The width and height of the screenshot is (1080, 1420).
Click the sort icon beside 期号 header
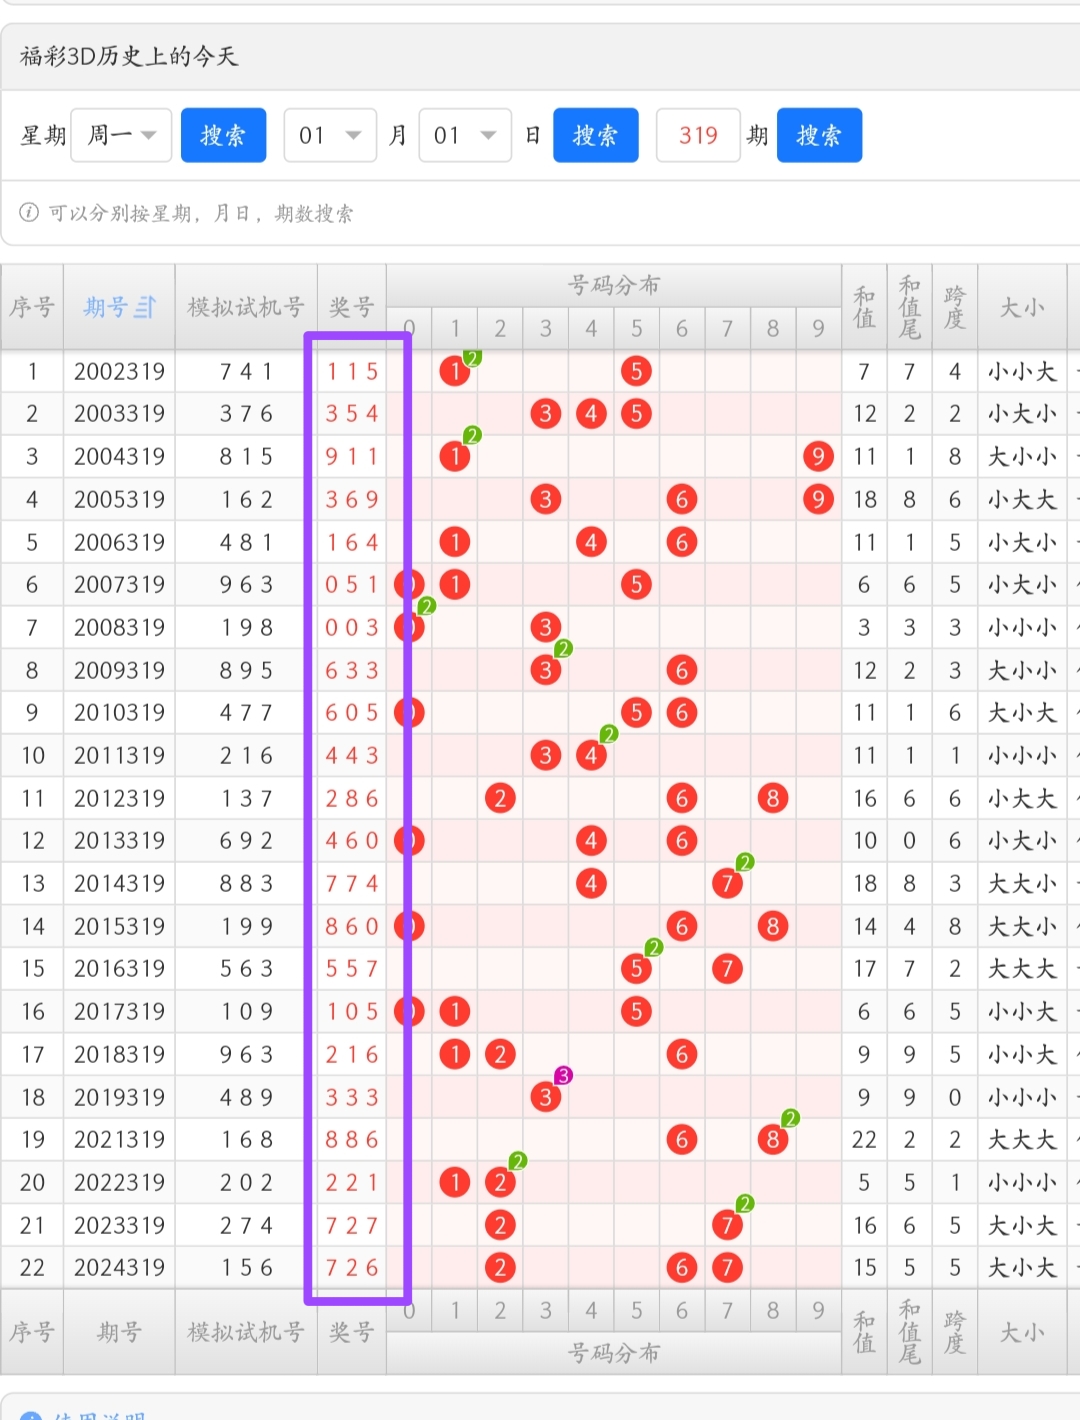(x=146, y=307)
